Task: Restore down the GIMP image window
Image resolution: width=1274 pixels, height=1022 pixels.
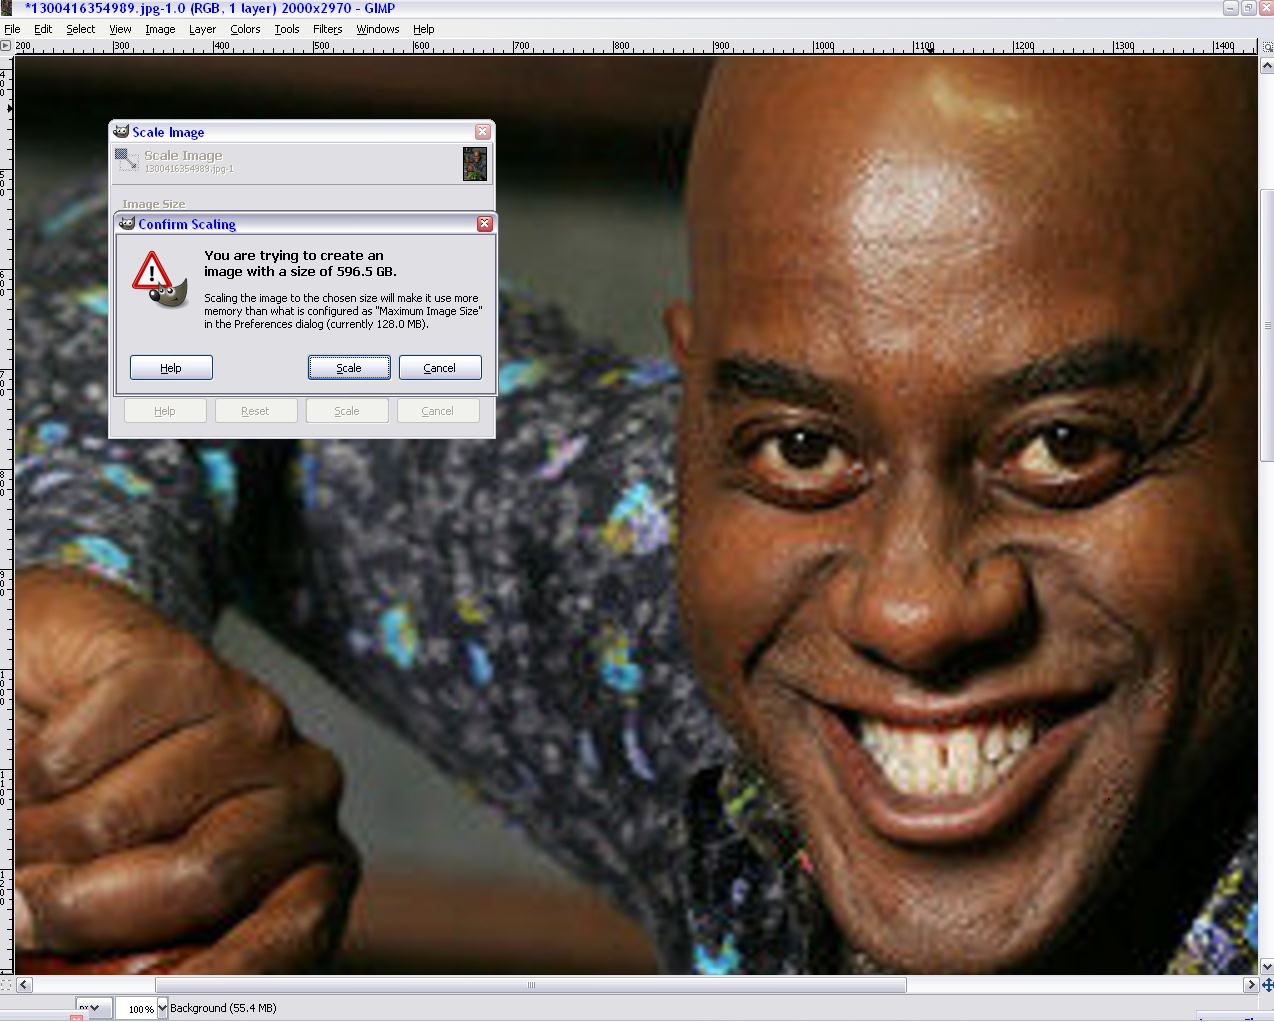Action: point(1248,8)
